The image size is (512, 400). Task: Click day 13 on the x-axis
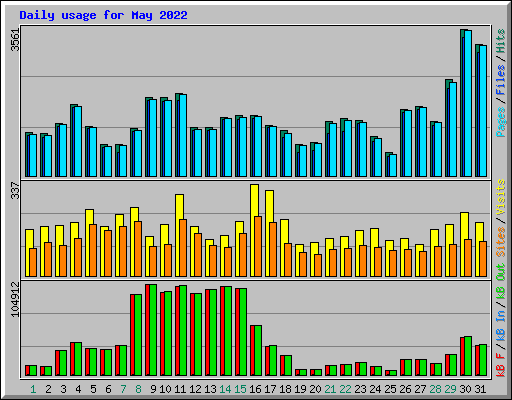210,389
